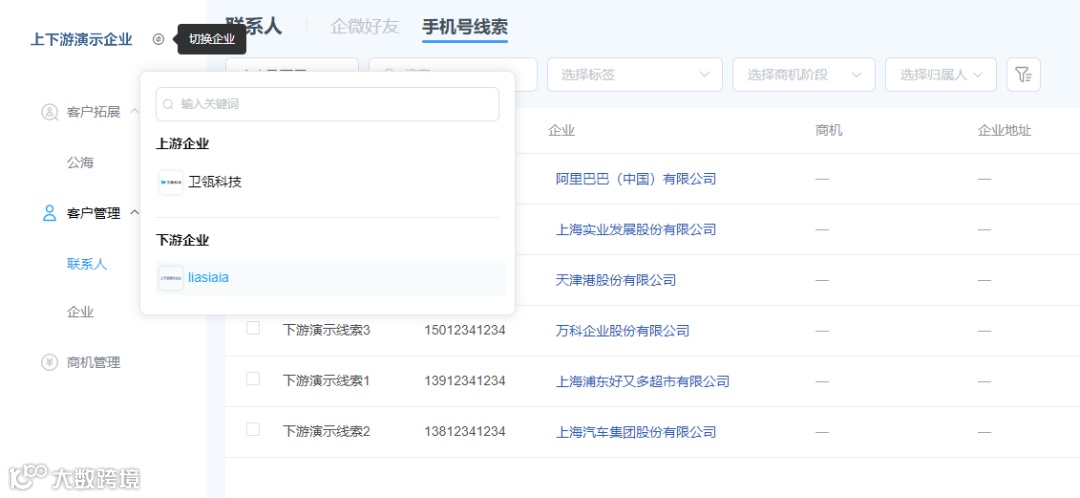Click the 商机管理 yen icon
This screenshot has height=498, width=1080.
pyautogui.click(x=50, y=362)
